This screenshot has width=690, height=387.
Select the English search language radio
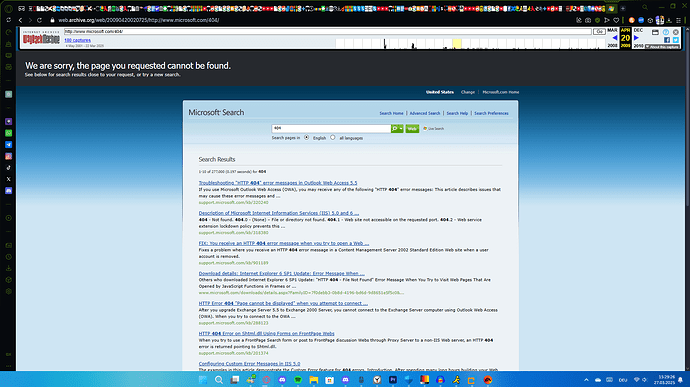pos(307,137)
